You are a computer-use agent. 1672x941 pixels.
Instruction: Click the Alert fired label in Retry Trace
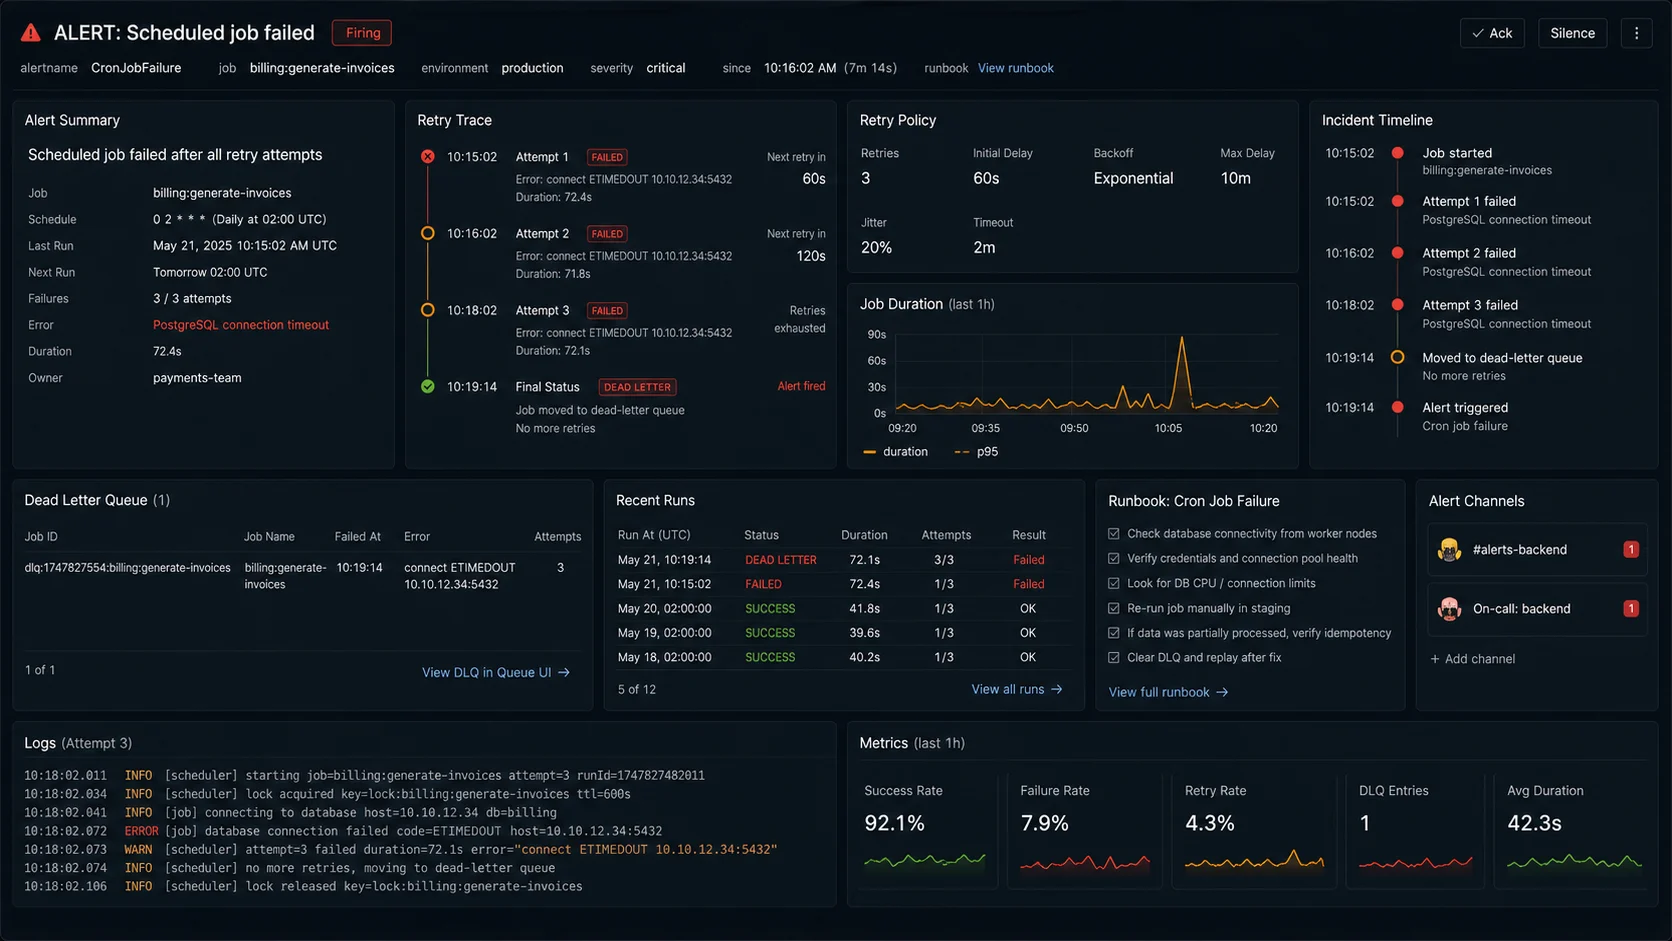coord(801,386)
